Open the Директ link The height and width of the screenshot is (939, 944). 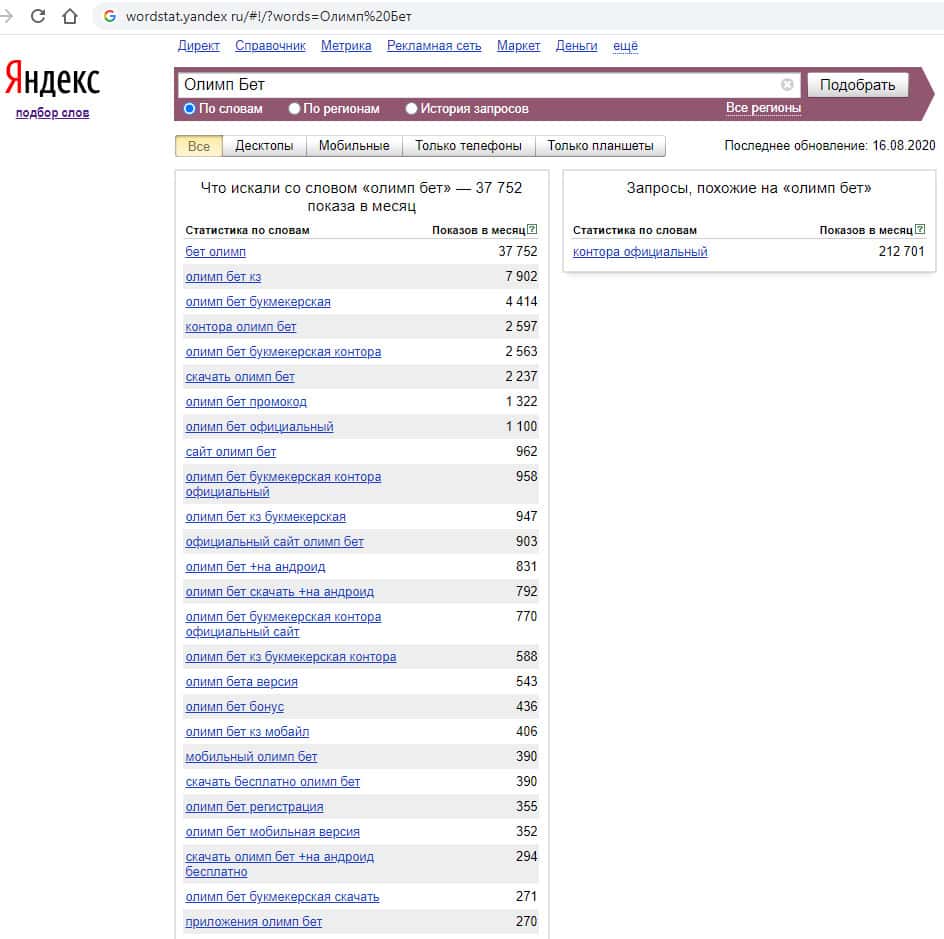[x=199, y=46]
